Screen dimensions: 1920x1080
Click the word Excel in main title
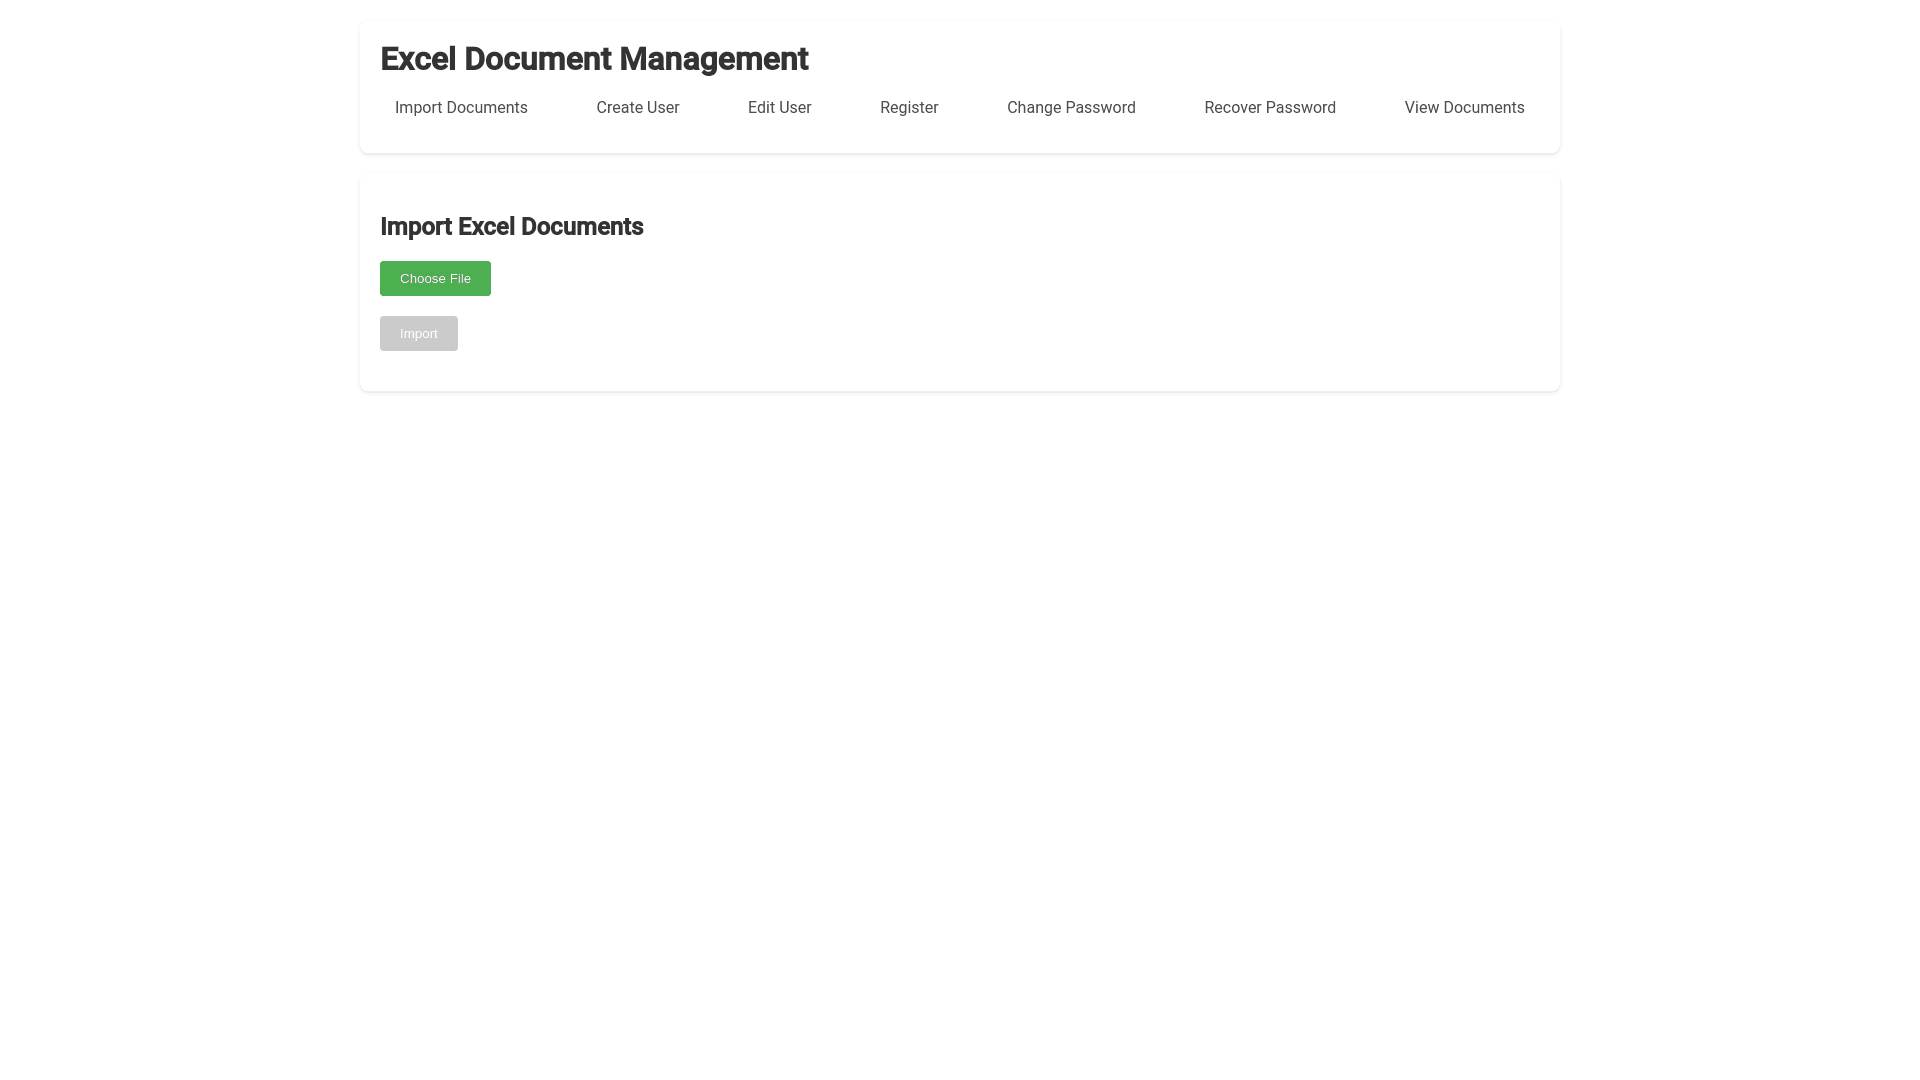pyautogui.click(x=417, y=59)
